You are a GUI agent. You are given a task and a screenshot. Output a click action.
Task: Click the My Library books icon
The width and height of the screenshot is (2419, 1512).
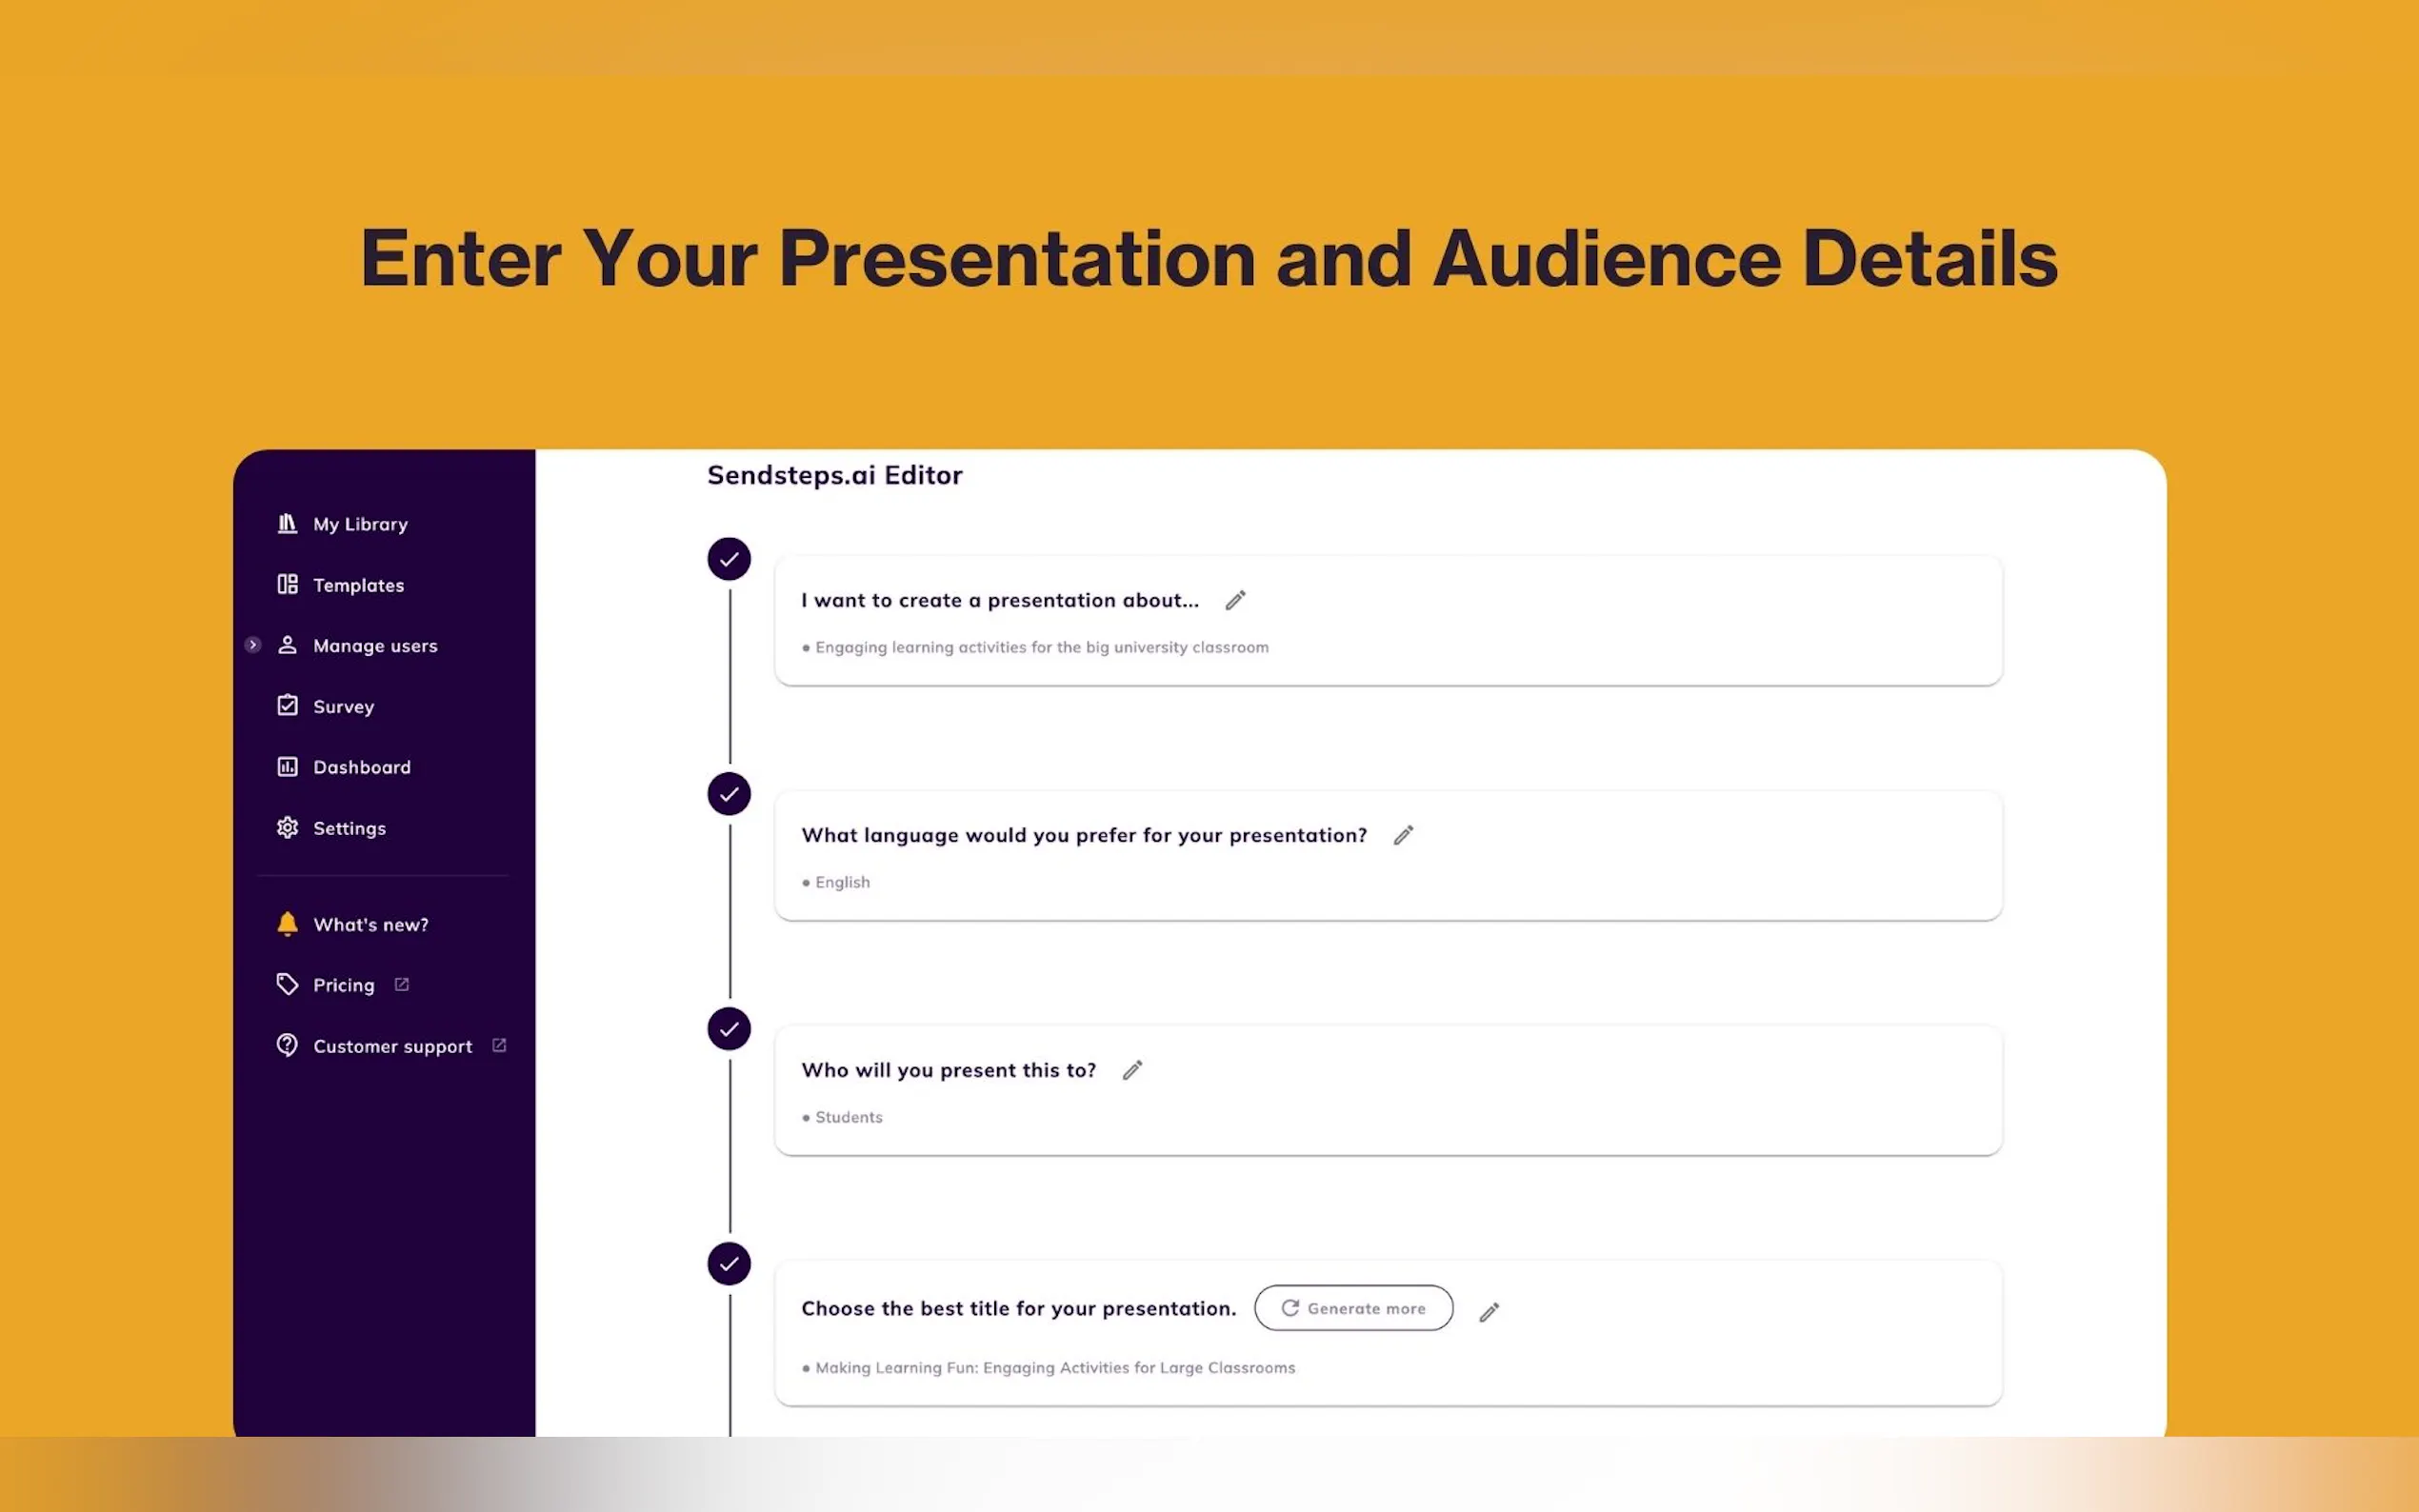tap(287, 523)
